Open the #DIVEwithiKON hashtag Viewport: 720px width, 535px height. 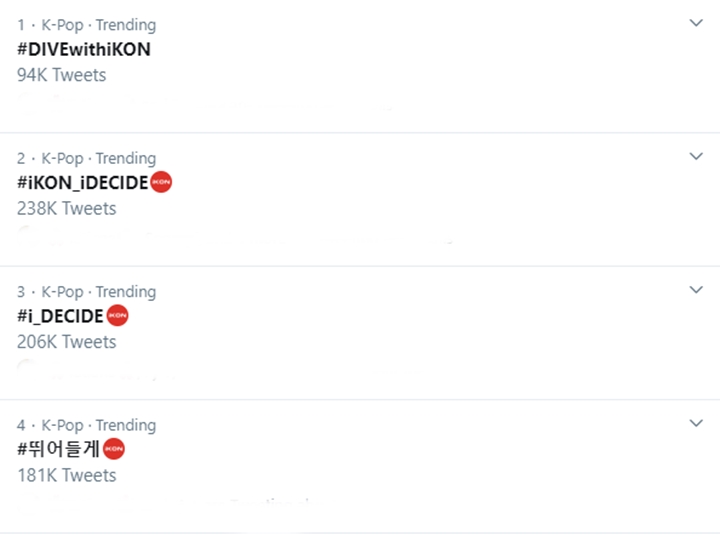84,48
